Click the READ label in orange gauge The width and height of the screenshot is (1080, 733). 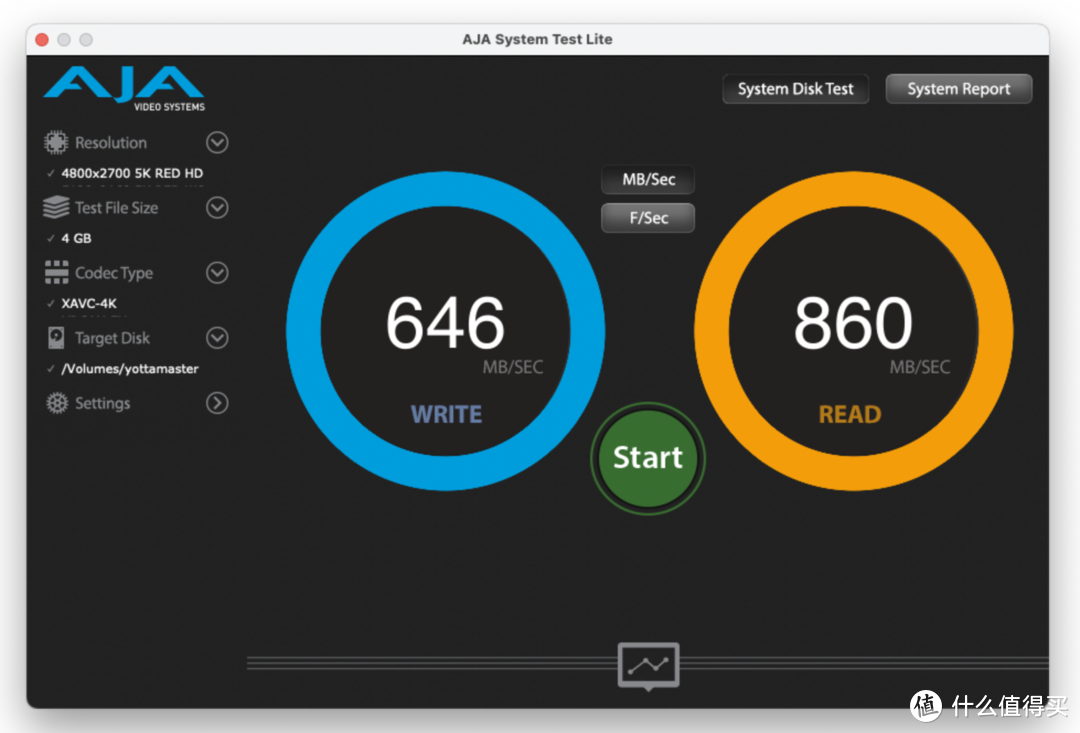tap(850, 414)
